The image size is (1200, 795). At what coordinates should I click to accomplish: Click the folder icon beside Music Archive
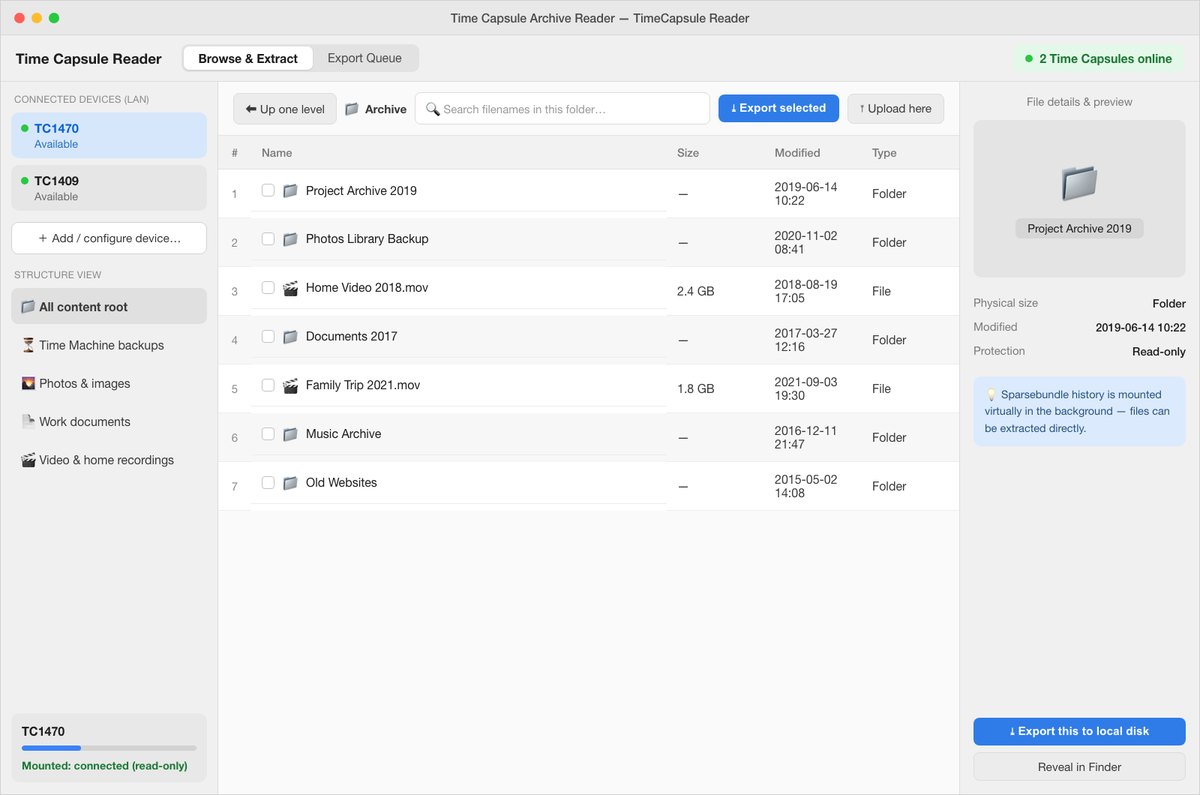click(x=290, y=434)
